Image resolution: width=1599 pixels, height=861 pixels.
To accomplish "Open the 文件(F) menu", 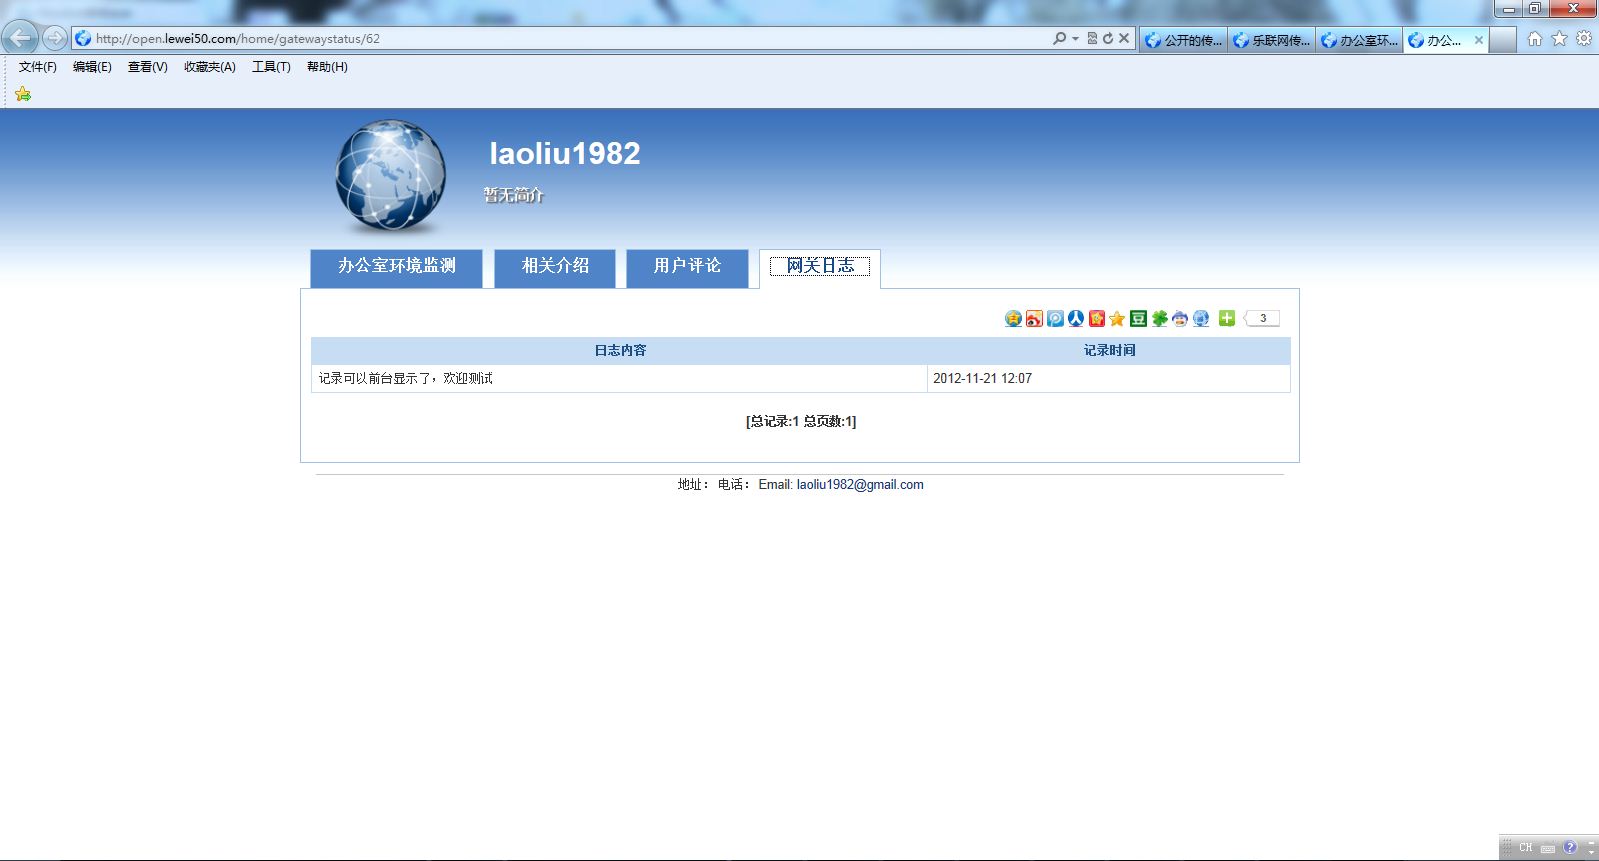I will click(x=37, y=67).
